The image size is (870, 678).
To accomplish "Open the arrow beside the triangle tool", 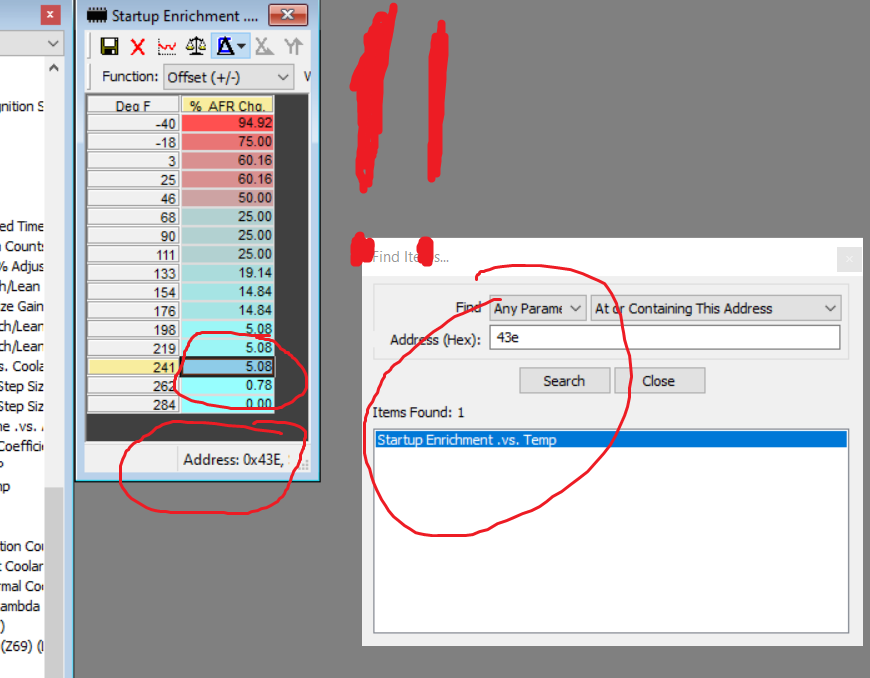I will (242, 46).
